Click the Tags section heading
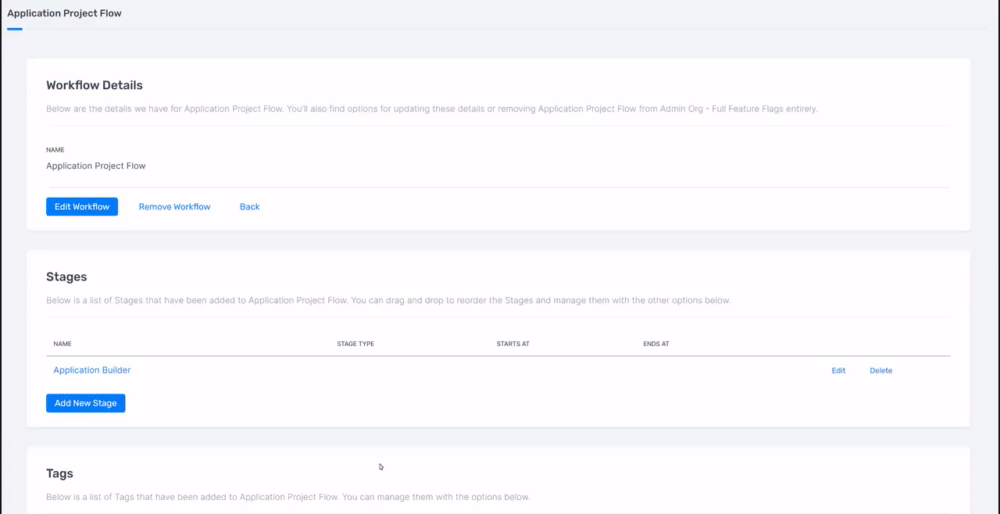1000x514 pixels. pos(60,474)
